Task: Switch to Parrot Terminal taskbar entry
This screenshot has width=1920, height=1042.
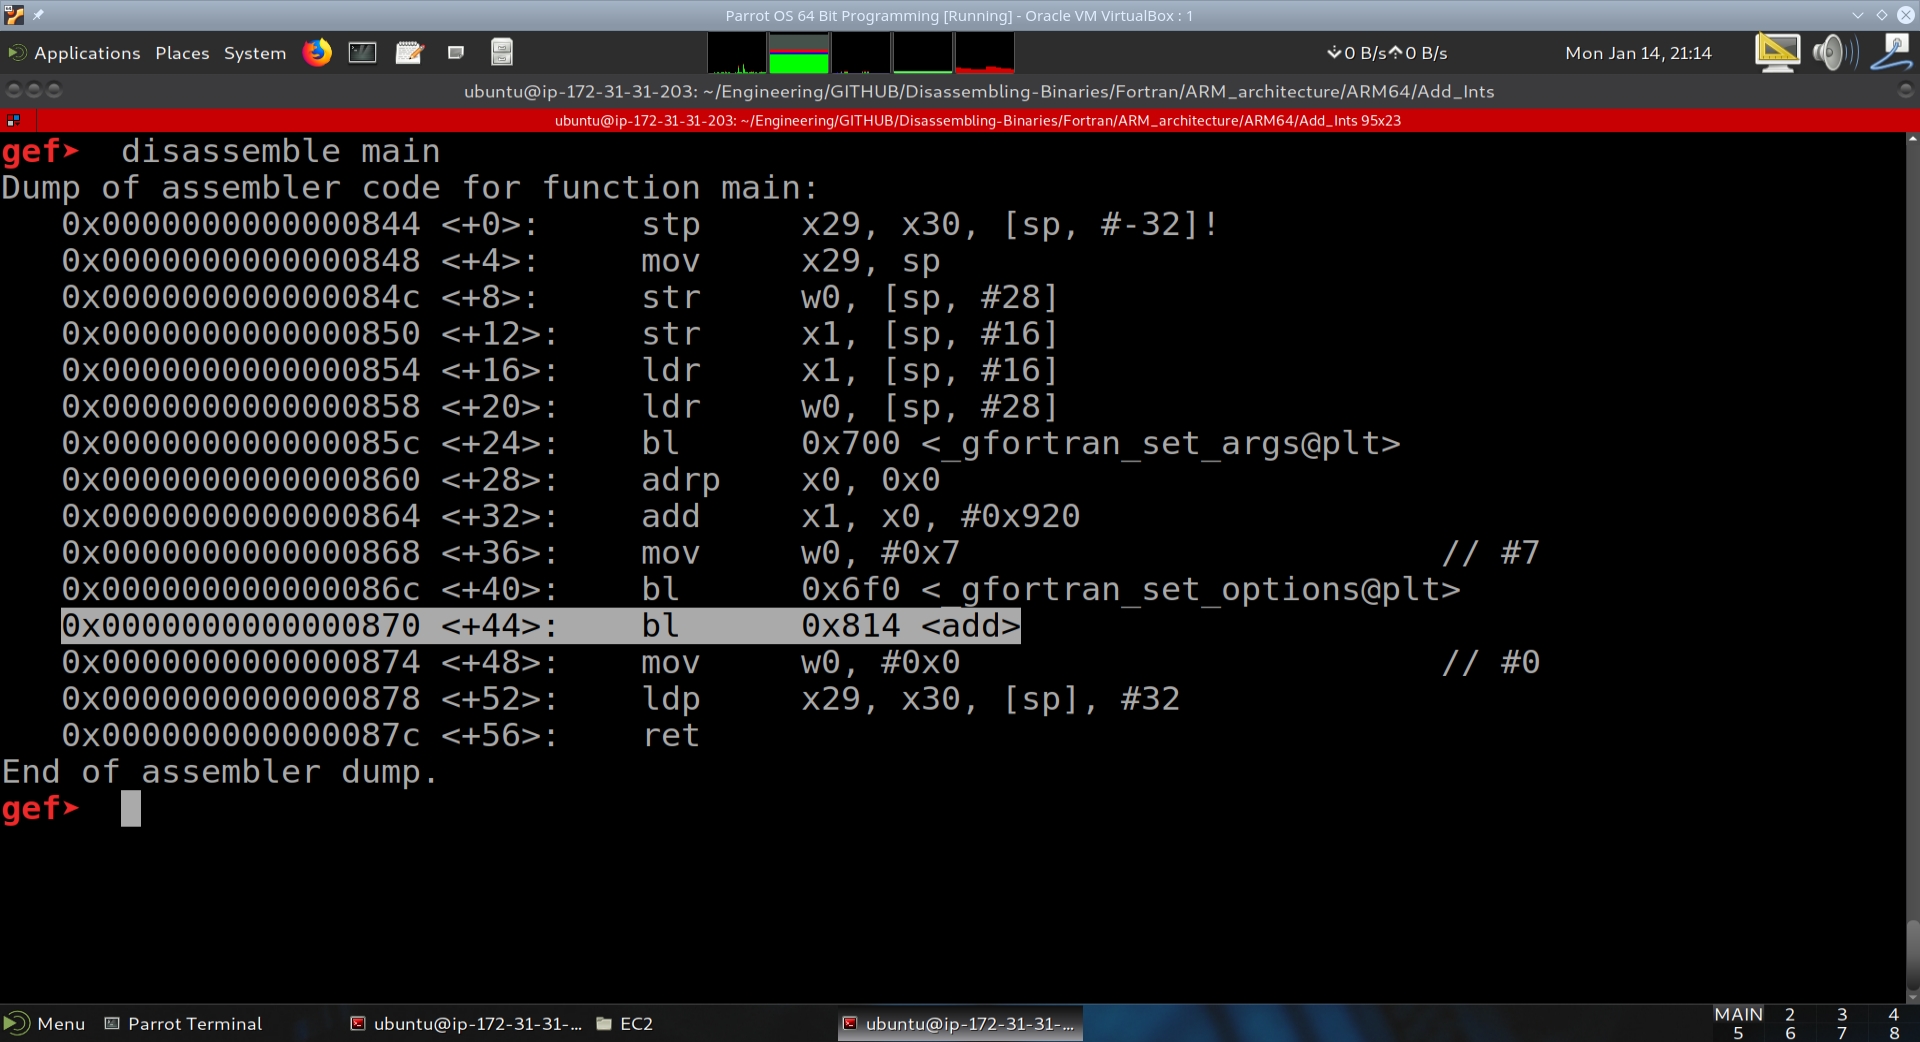Action: tap(184, 1023)
